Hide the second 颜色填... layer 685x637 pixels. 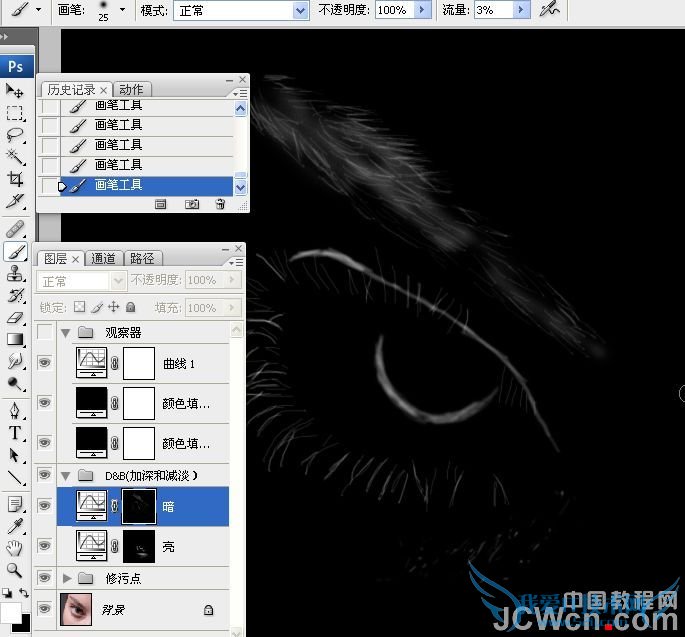[x=45, y=442]
